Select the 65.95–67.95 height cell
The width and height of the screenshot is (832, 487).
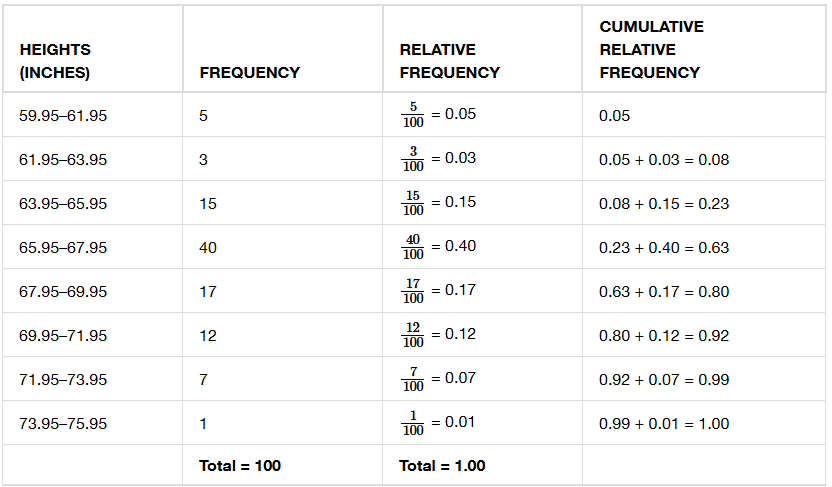pyautogui.click(x=63, y=248)
